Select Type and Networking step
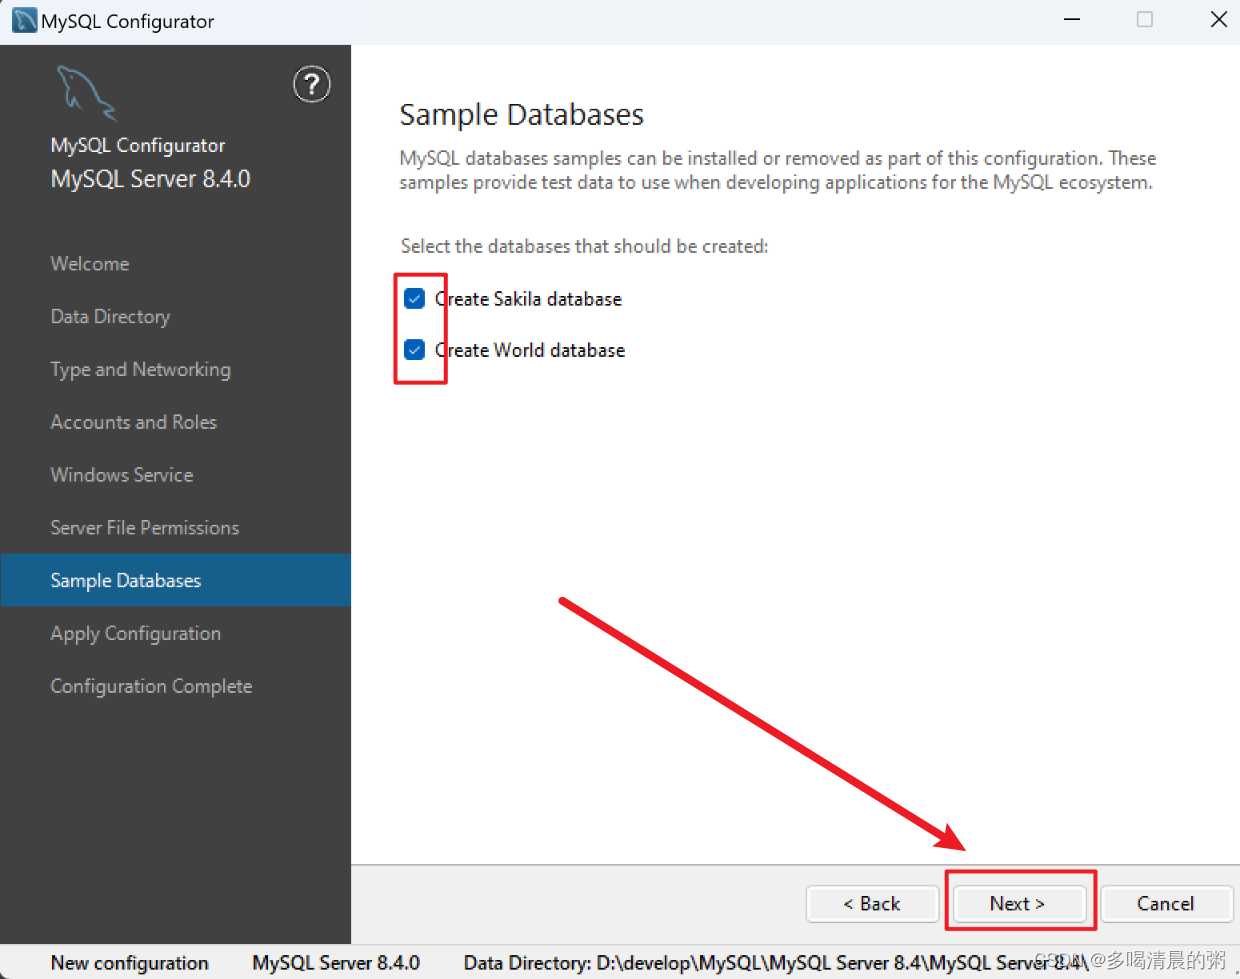Viewport: 1240px width, 979px height. [141, 370]
